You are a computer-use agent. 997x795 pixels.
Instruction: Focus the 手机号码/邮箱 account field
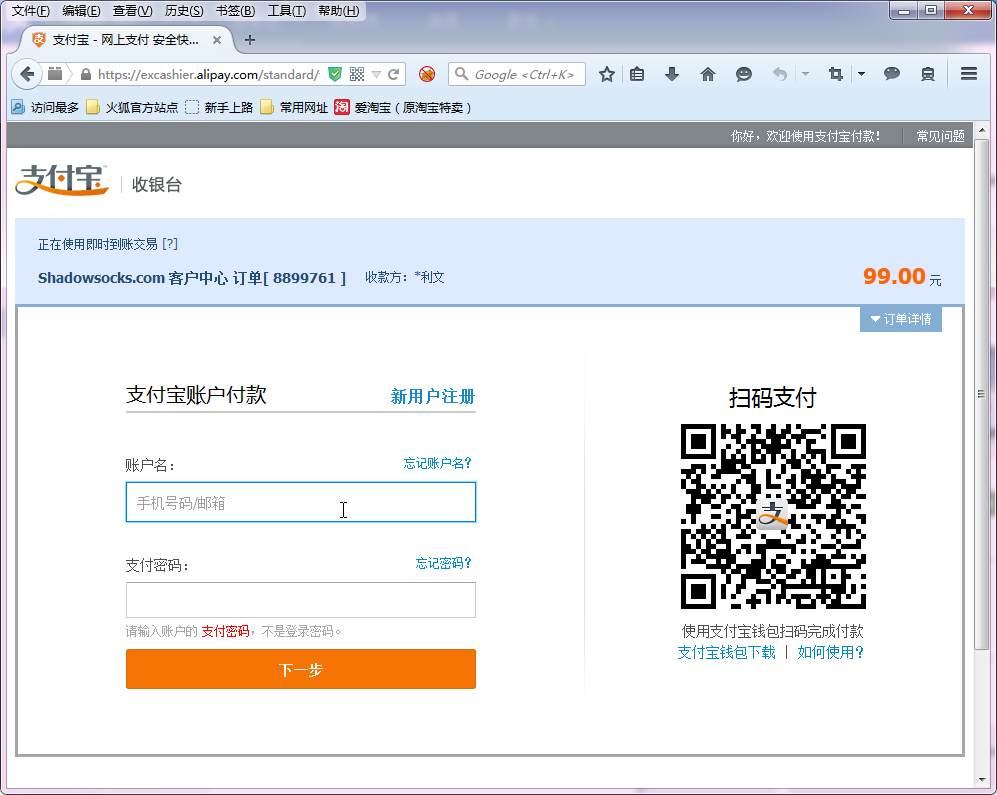tap(301, 502)
